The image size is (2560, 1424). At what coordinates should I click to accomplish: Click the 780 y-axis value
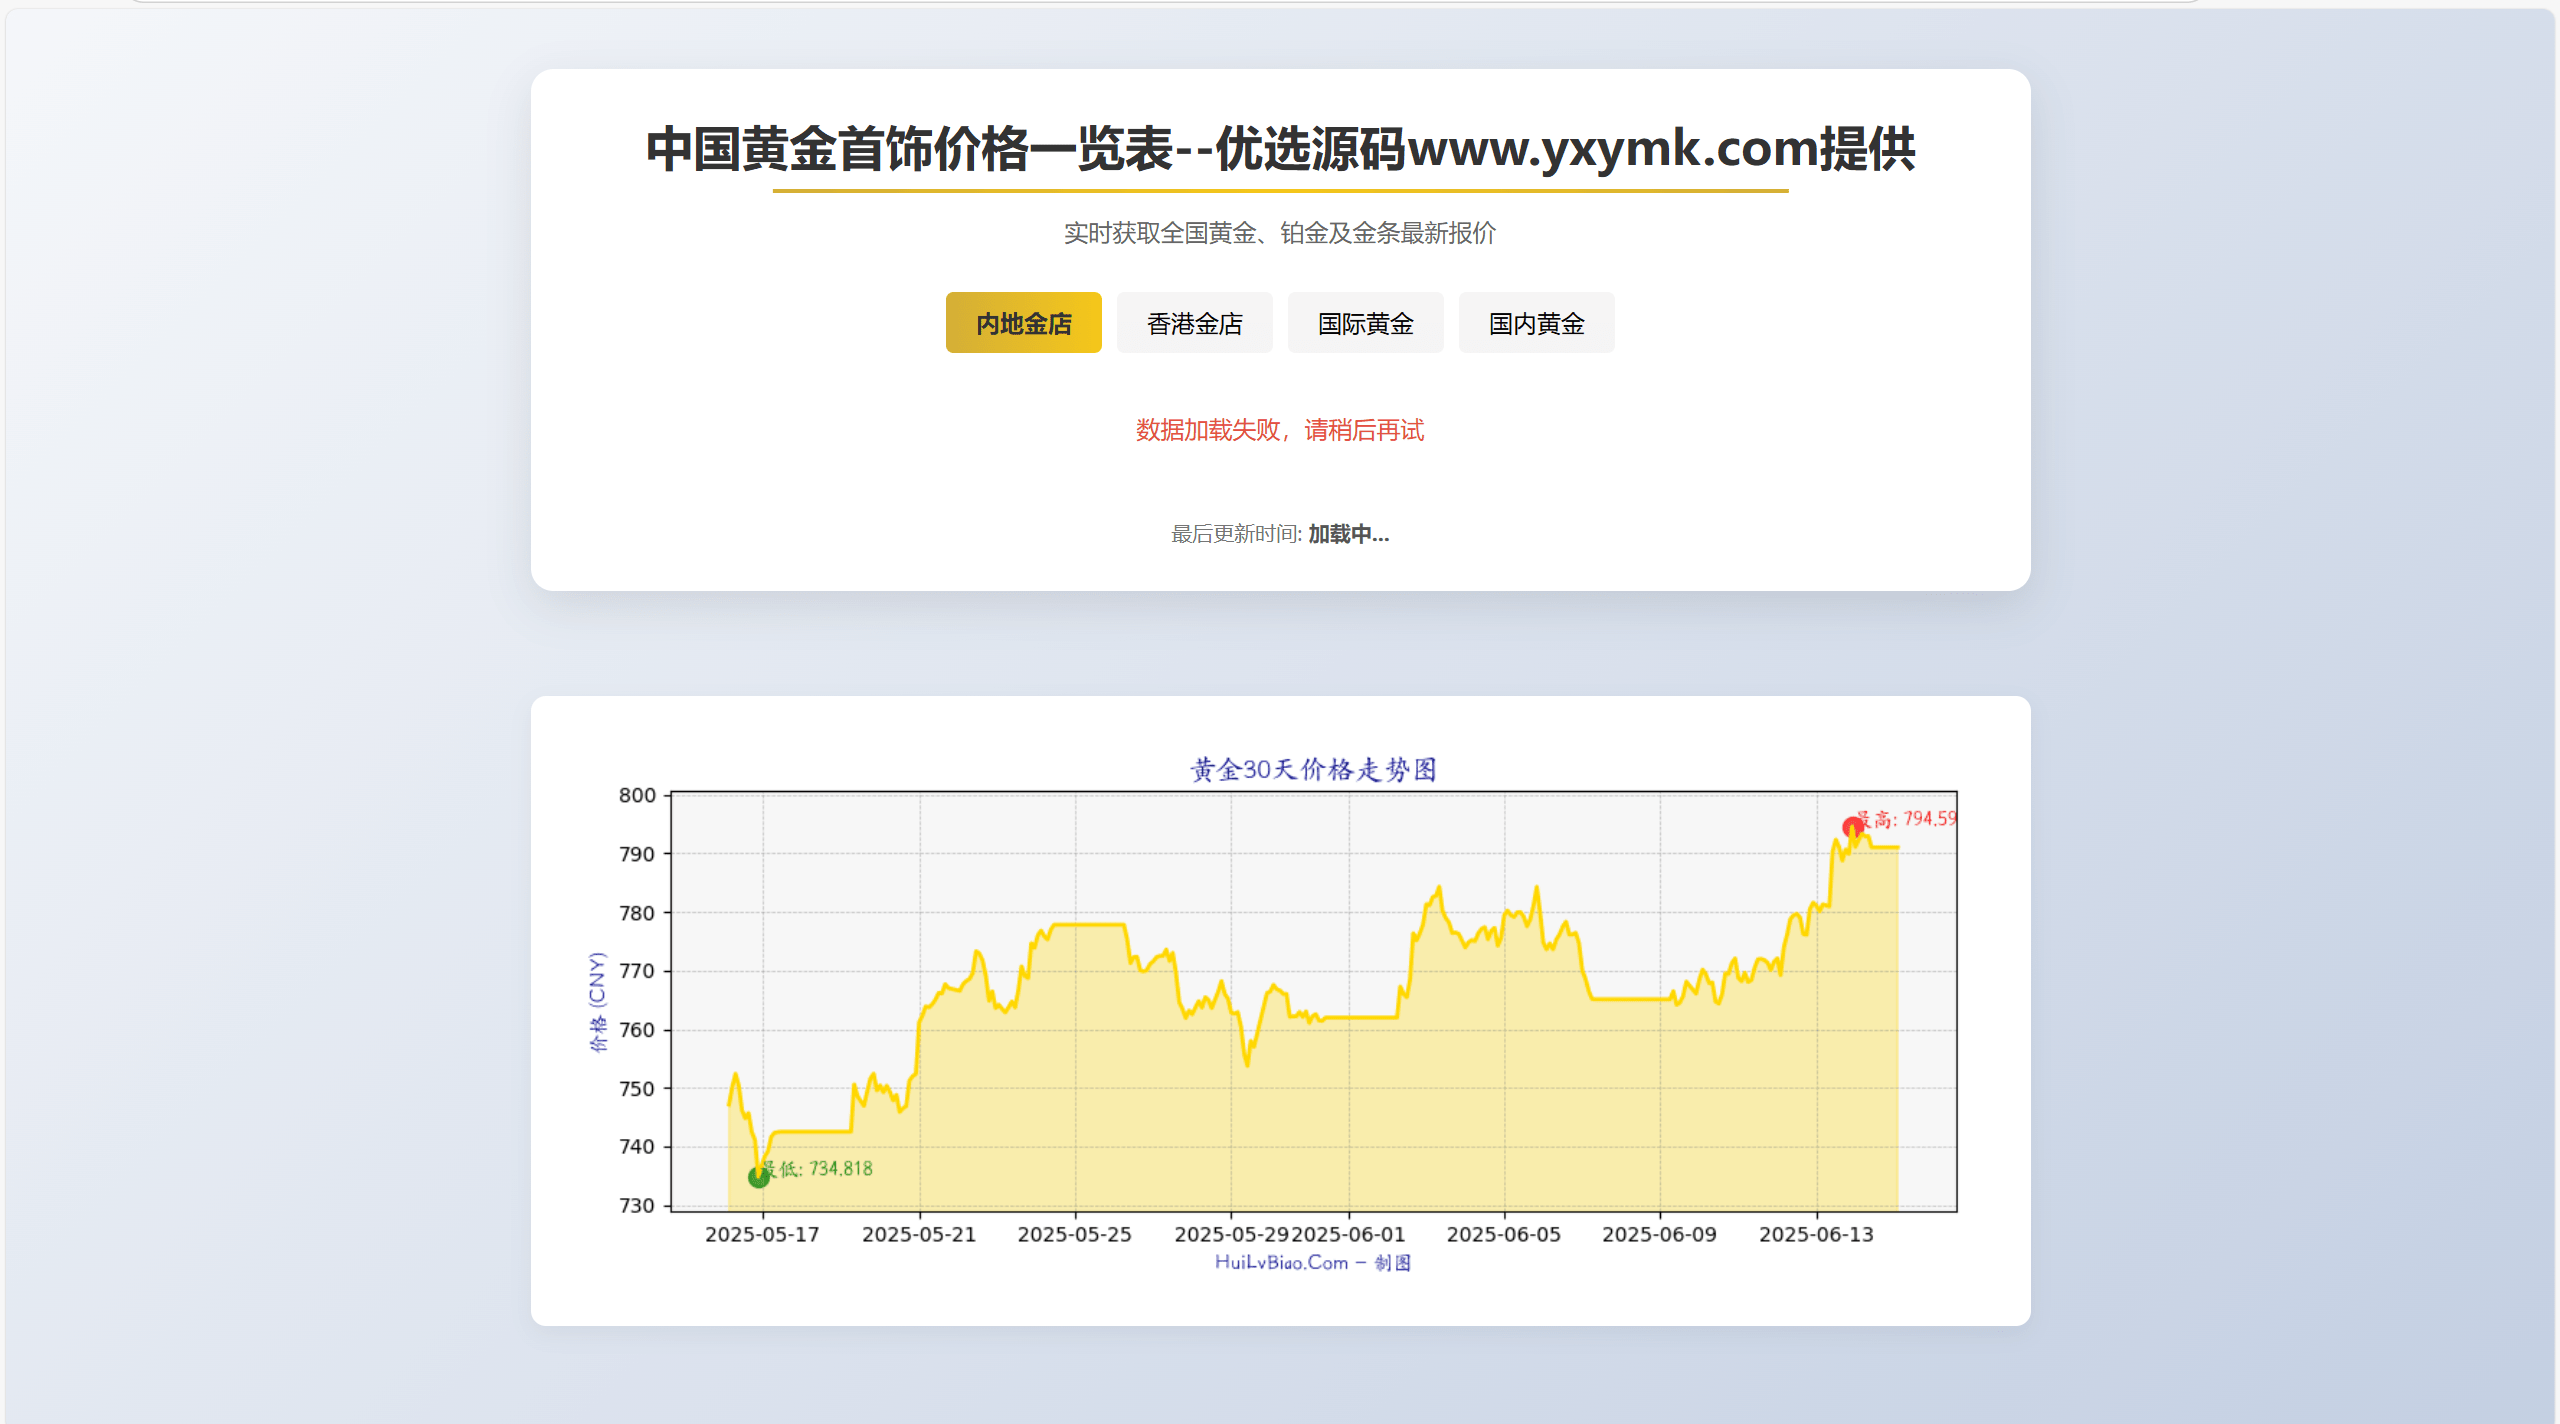[637, 913]
